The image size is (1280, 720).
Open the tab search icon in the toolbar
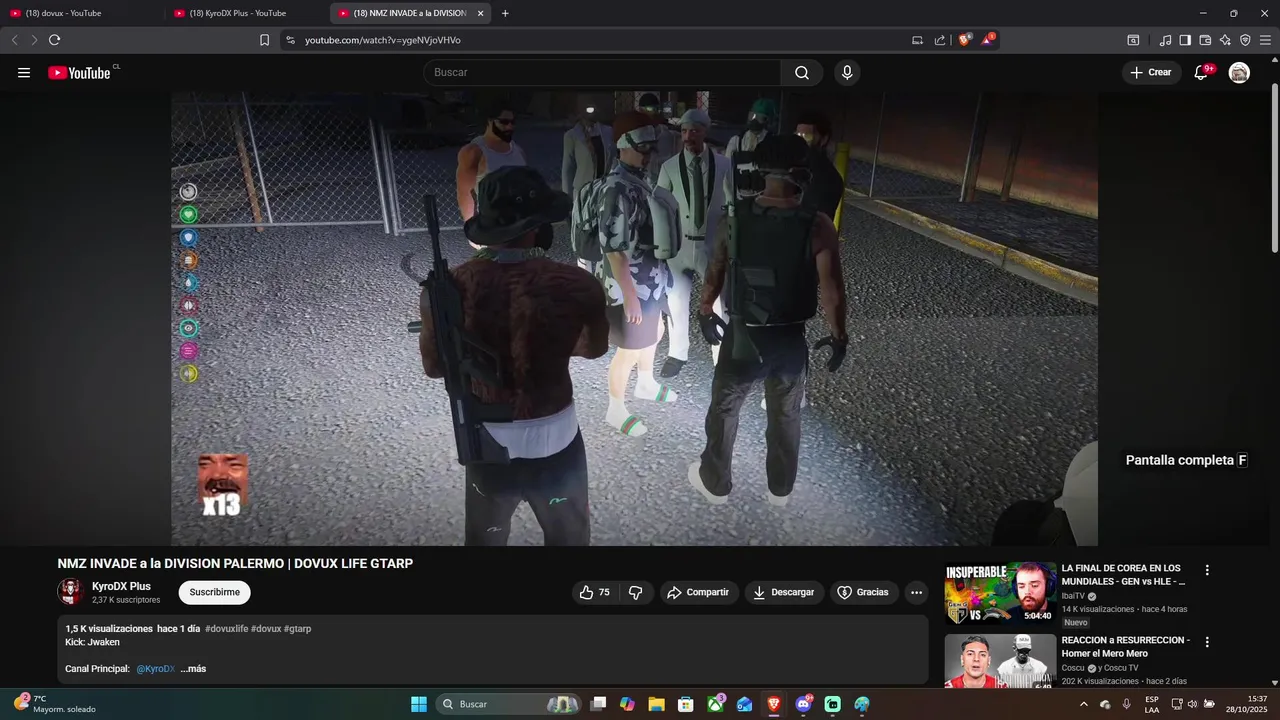click(1133, 40)
